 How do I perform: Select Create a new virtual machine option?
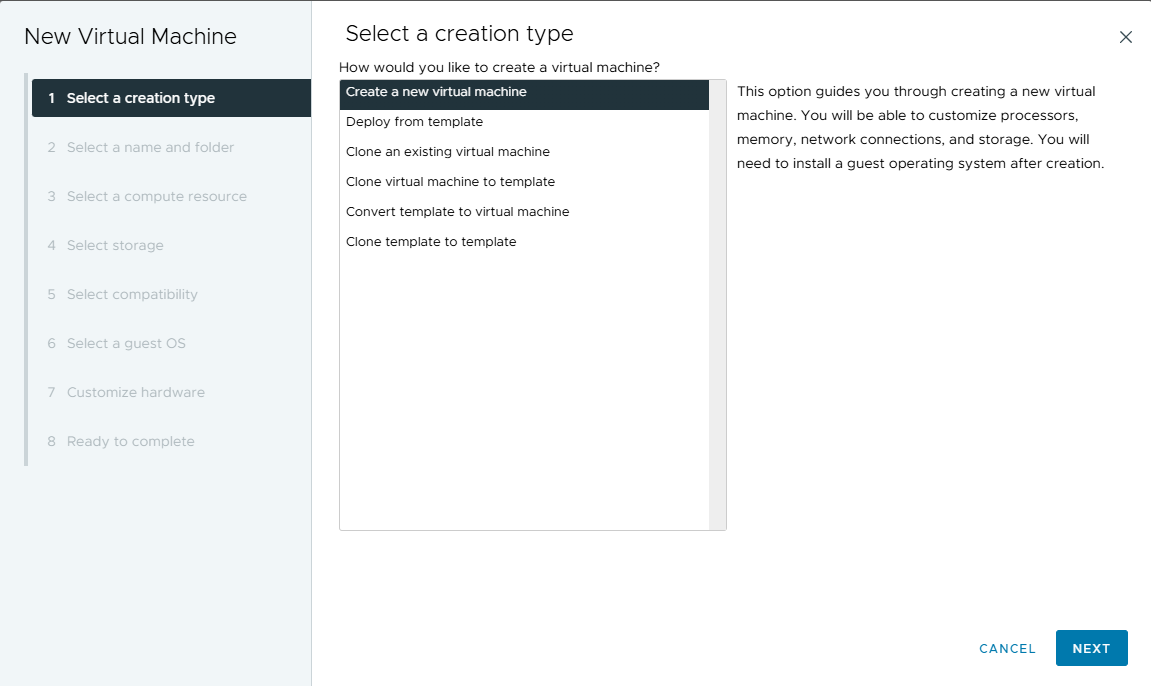pos(436,92)
